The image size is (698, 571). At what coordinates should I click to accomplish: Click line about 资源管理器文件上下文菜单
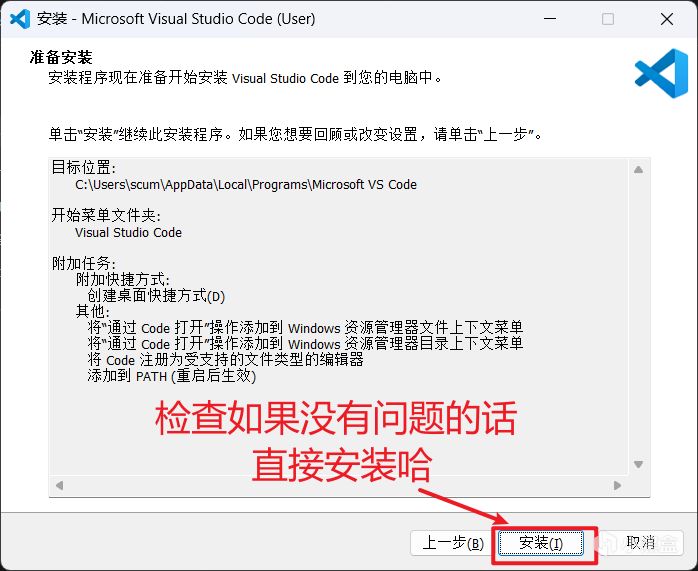(305, 328)
